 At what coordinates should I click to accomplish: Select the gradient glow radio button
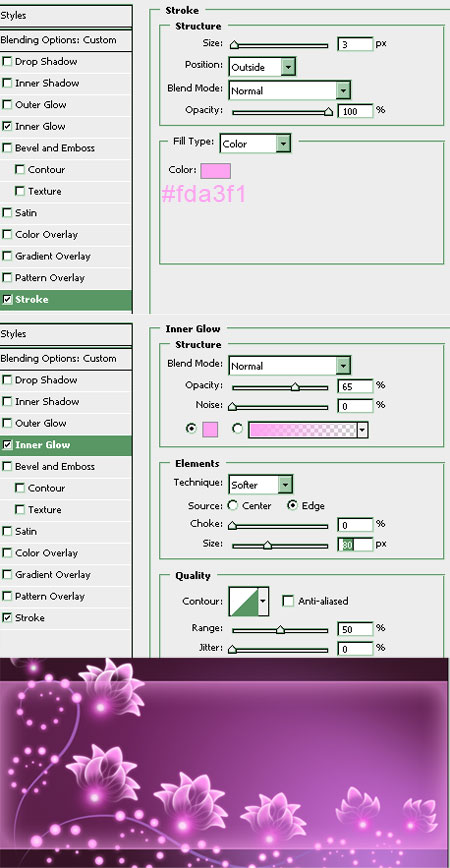(237, 428)
